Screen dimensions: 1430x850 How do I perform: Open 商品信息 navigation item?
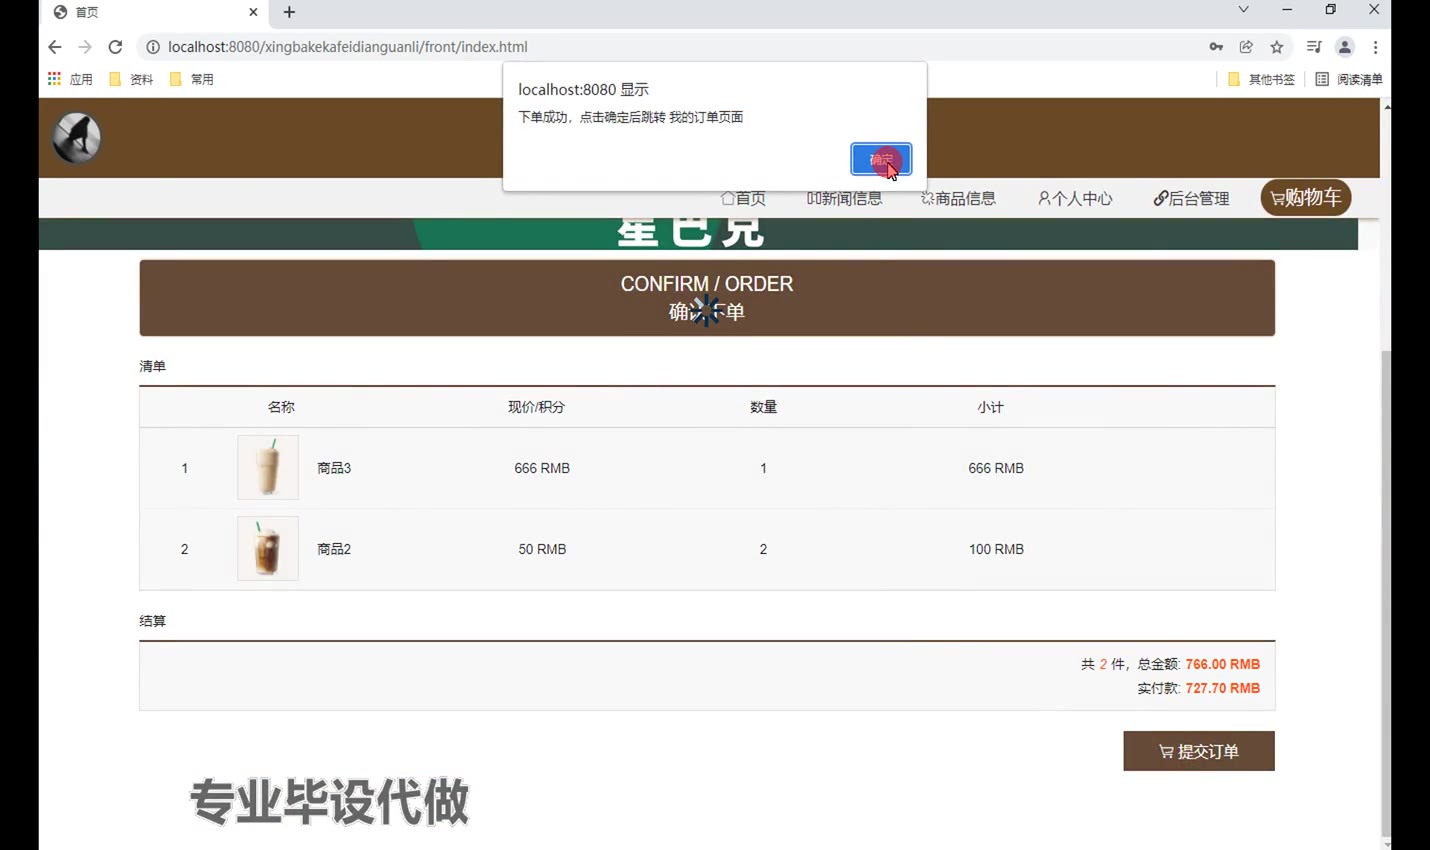pyautogui.click(x=958, y=198)
